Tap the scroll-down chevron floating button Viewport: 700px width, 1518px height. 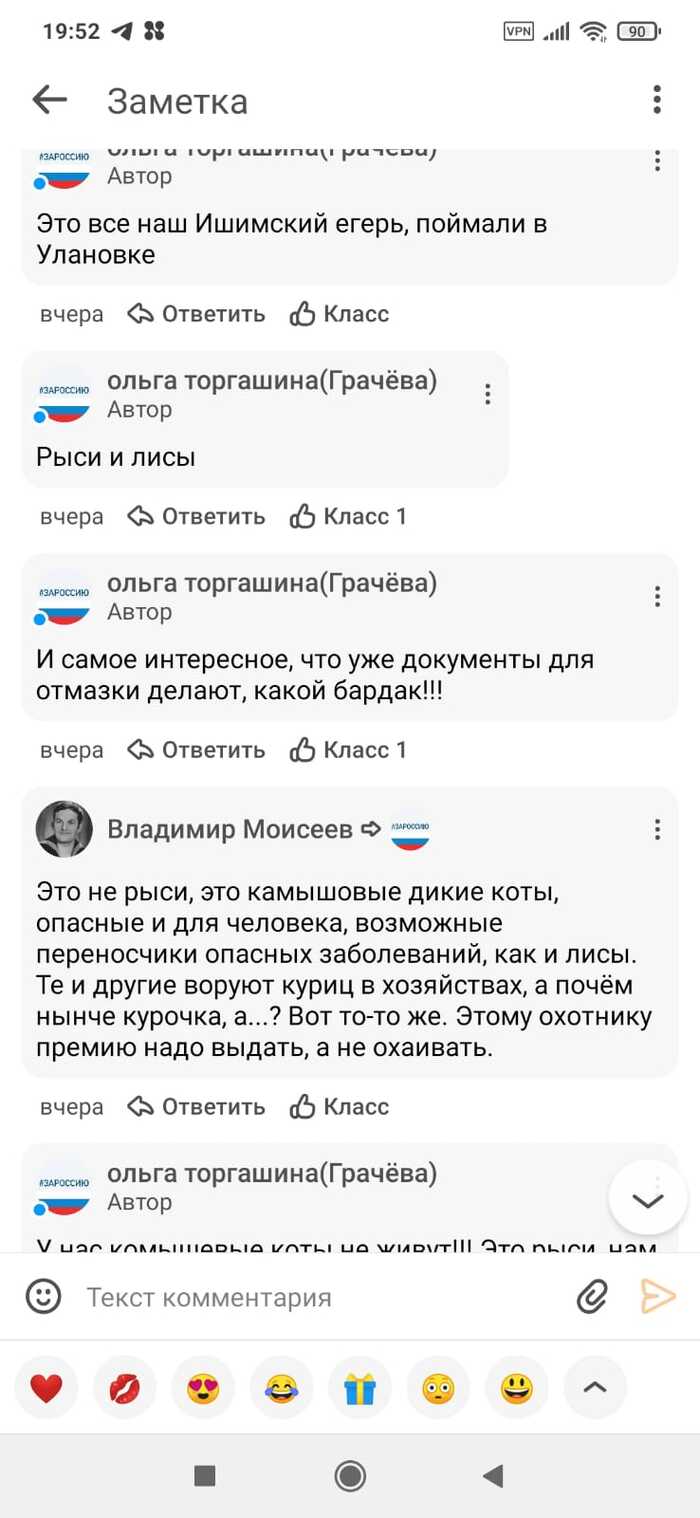pyautogui.click(x=647, y=1200)
